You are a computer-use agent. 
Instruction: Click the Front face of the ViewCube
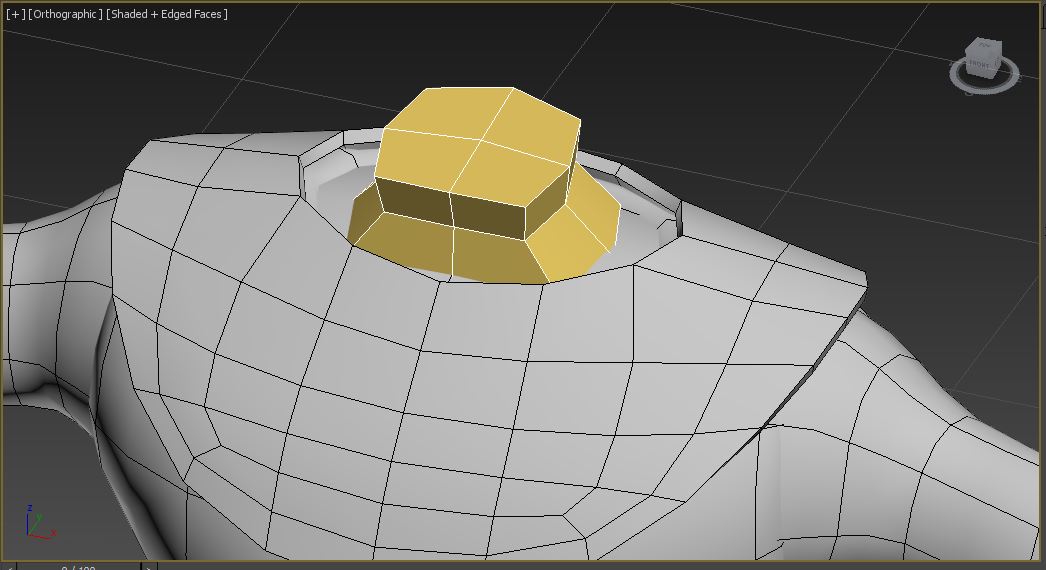978,65
